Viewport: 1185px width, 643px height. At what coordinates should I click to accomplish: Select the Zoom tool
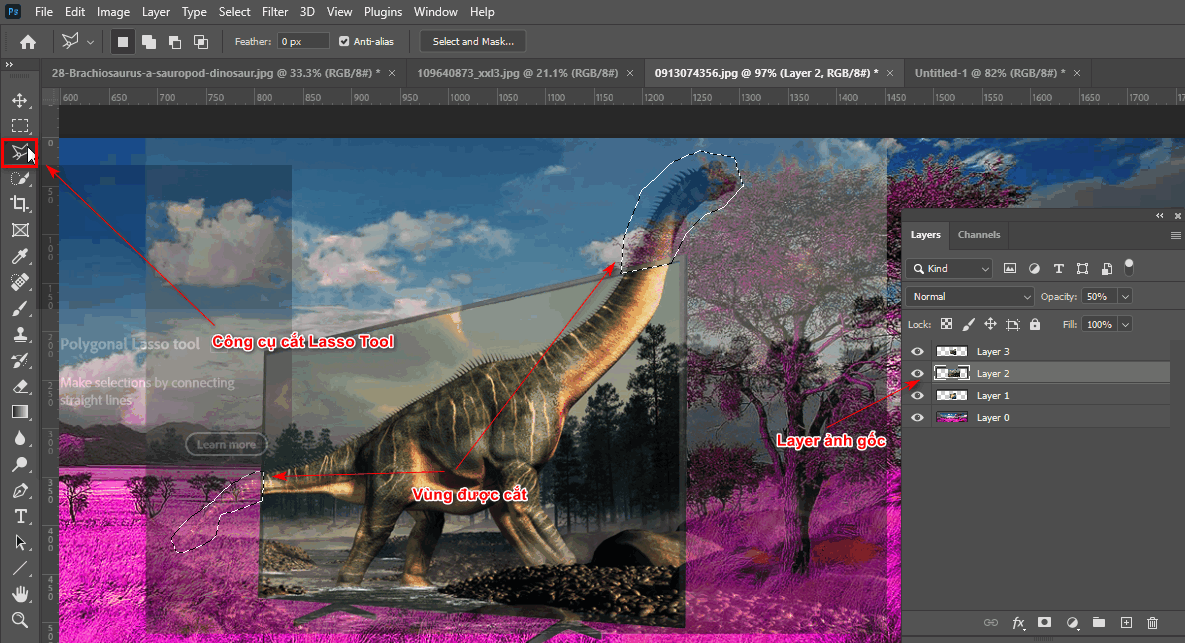pos(20,620)
